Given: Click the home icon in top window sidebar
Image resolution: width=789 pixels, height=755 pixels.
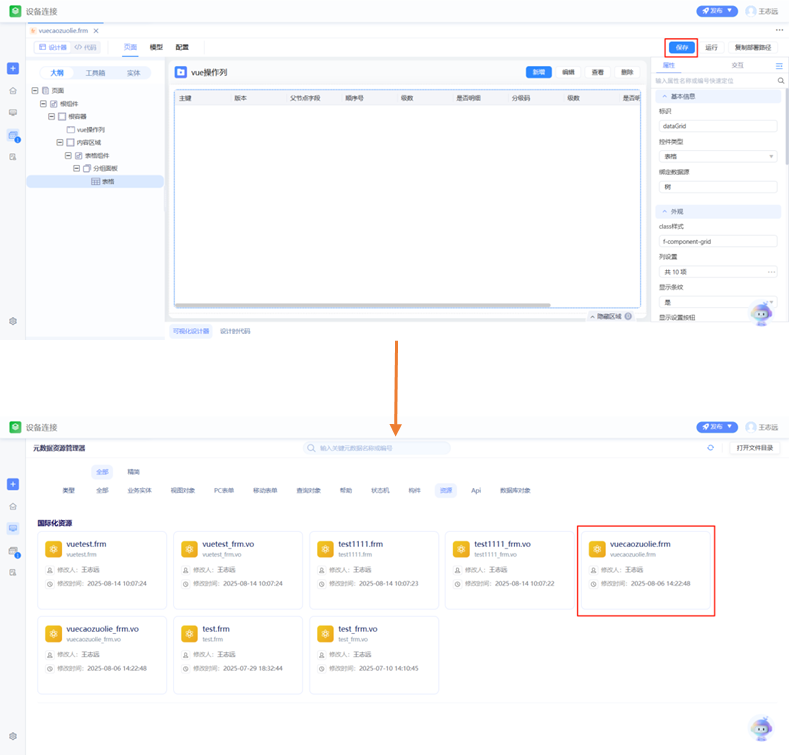Looking at the screenshot, I should pyautogui.click(x=13, y=91).
